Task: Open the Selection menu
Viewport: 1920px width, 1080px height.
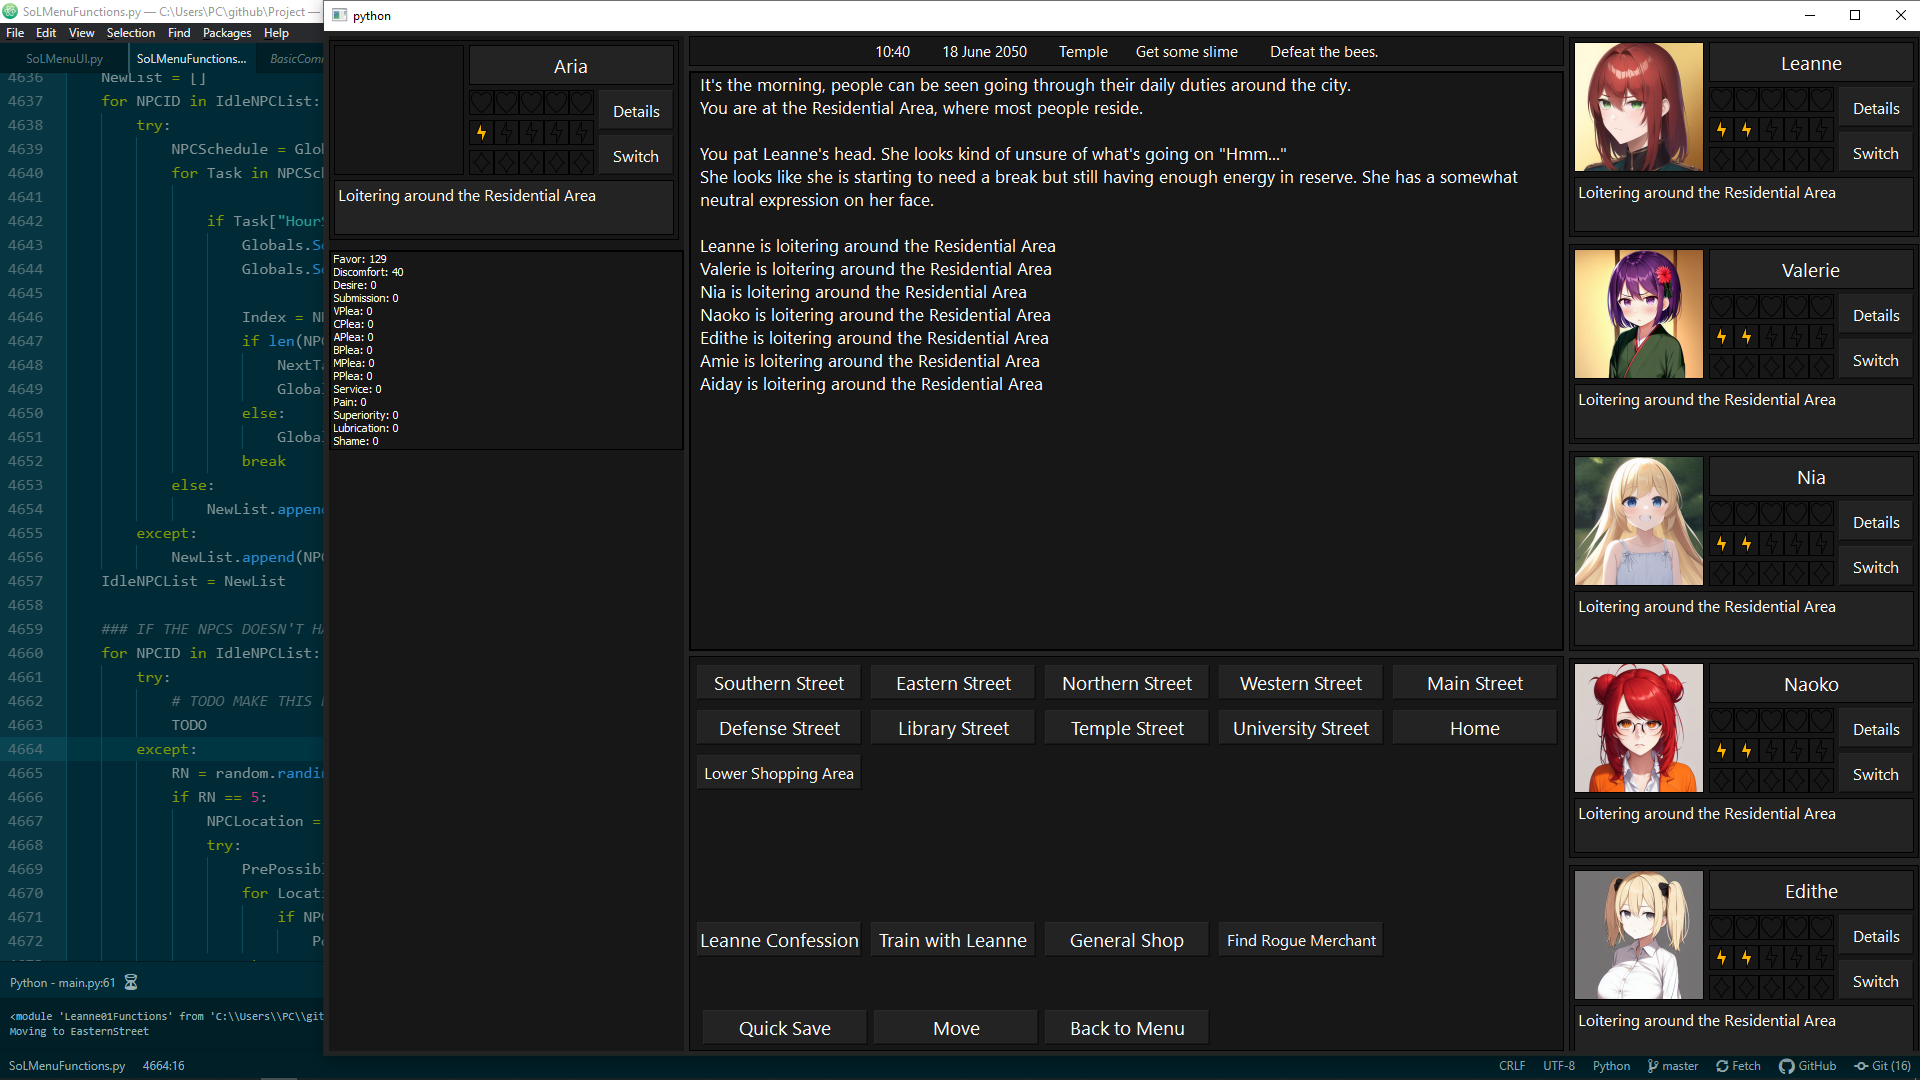Action: point(130,33)
